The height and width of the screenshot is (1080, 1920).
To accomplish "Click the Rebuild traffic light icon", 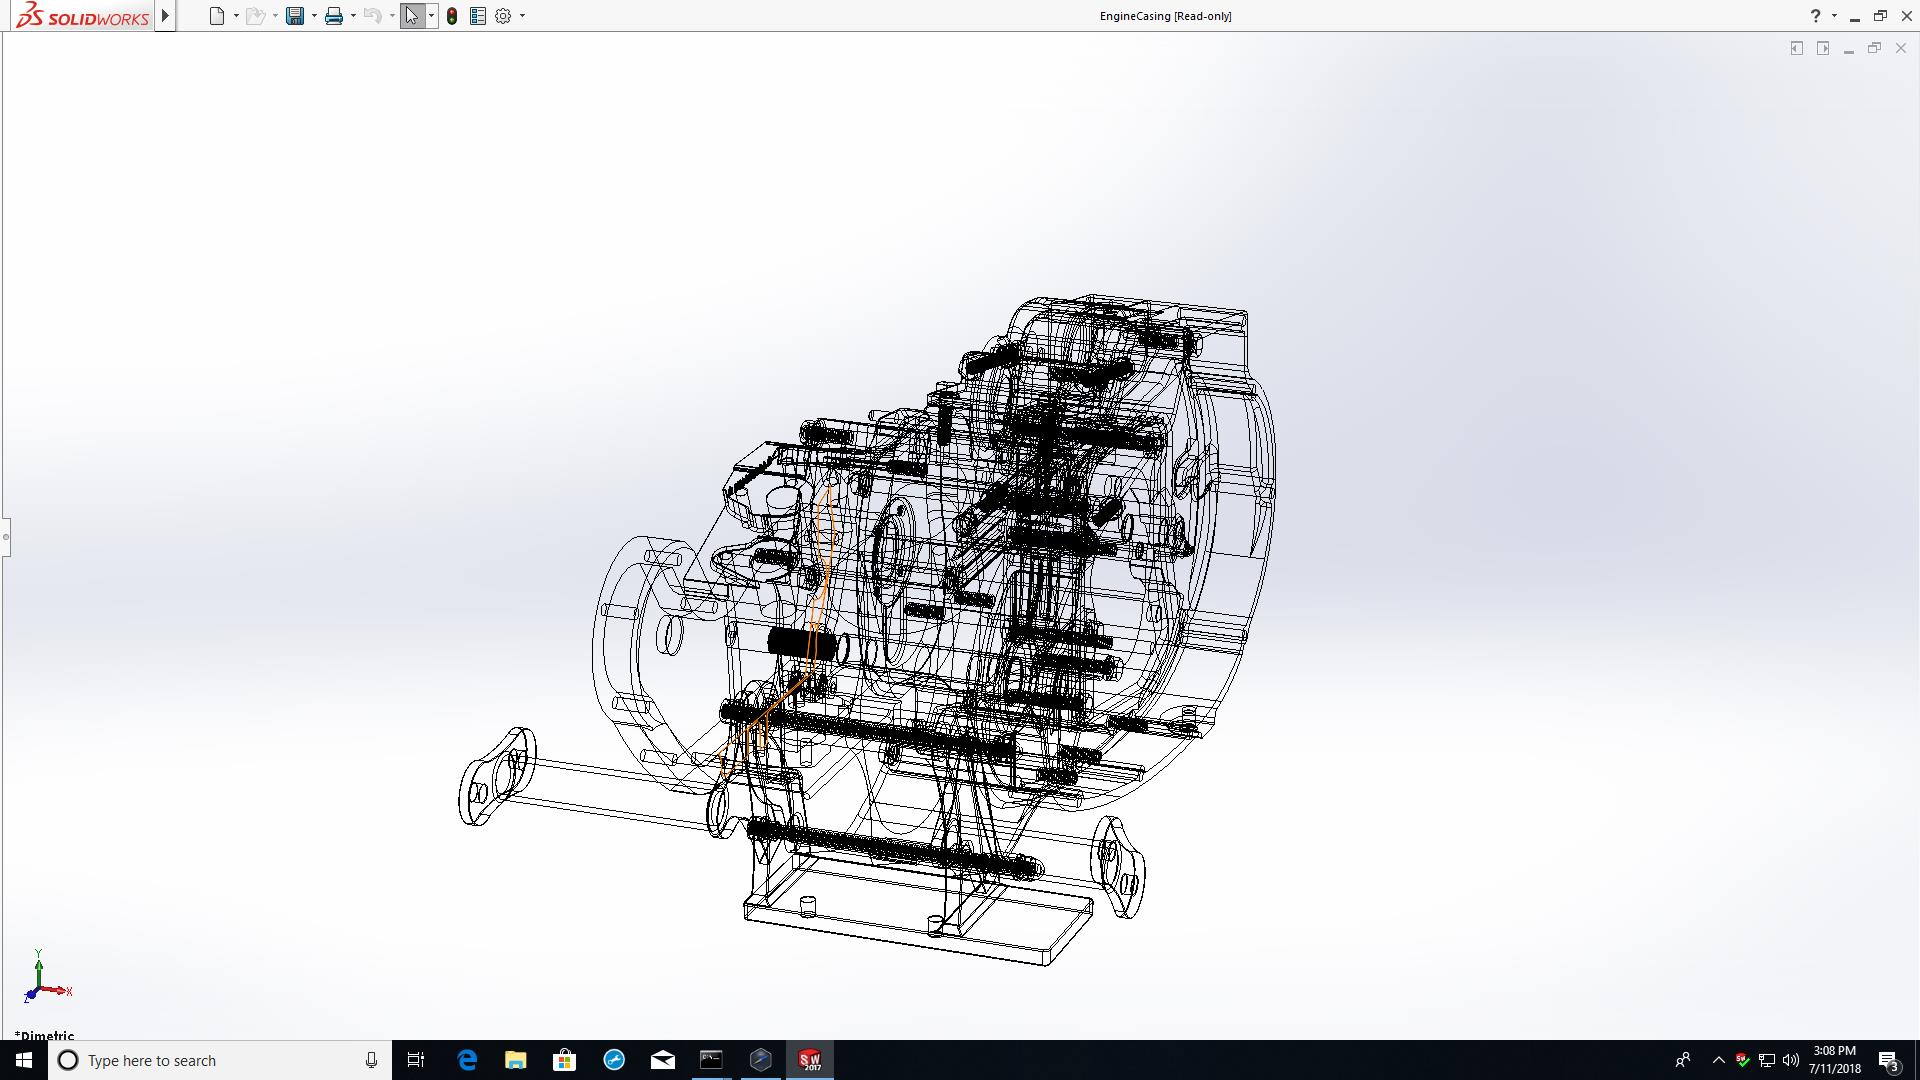I will click(x=452, y=16).
